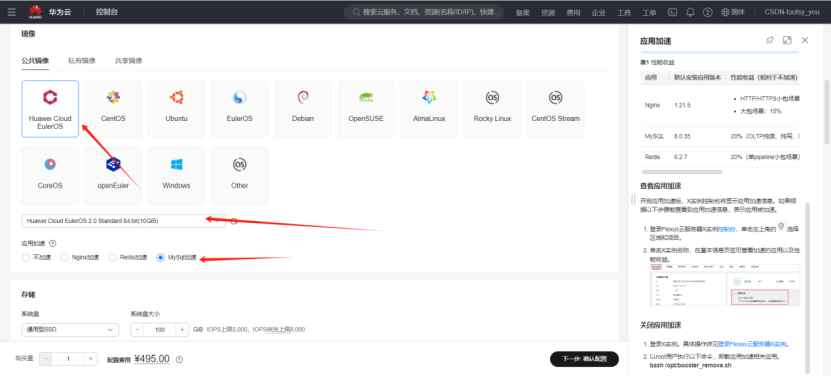Select the 不加速 radio option
Screen dimensions: 831x376
37,258
